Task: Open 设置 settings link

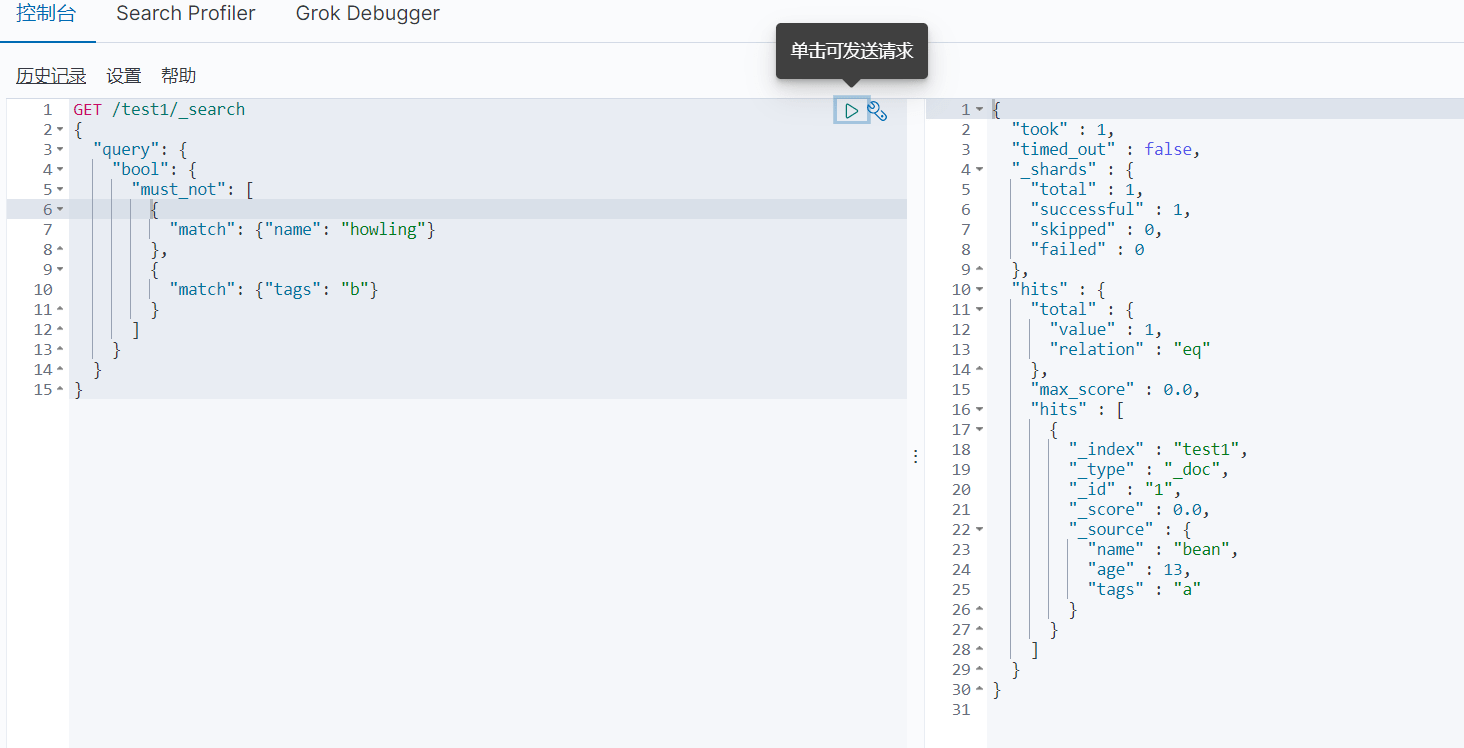Action: [x=124, y=76]
